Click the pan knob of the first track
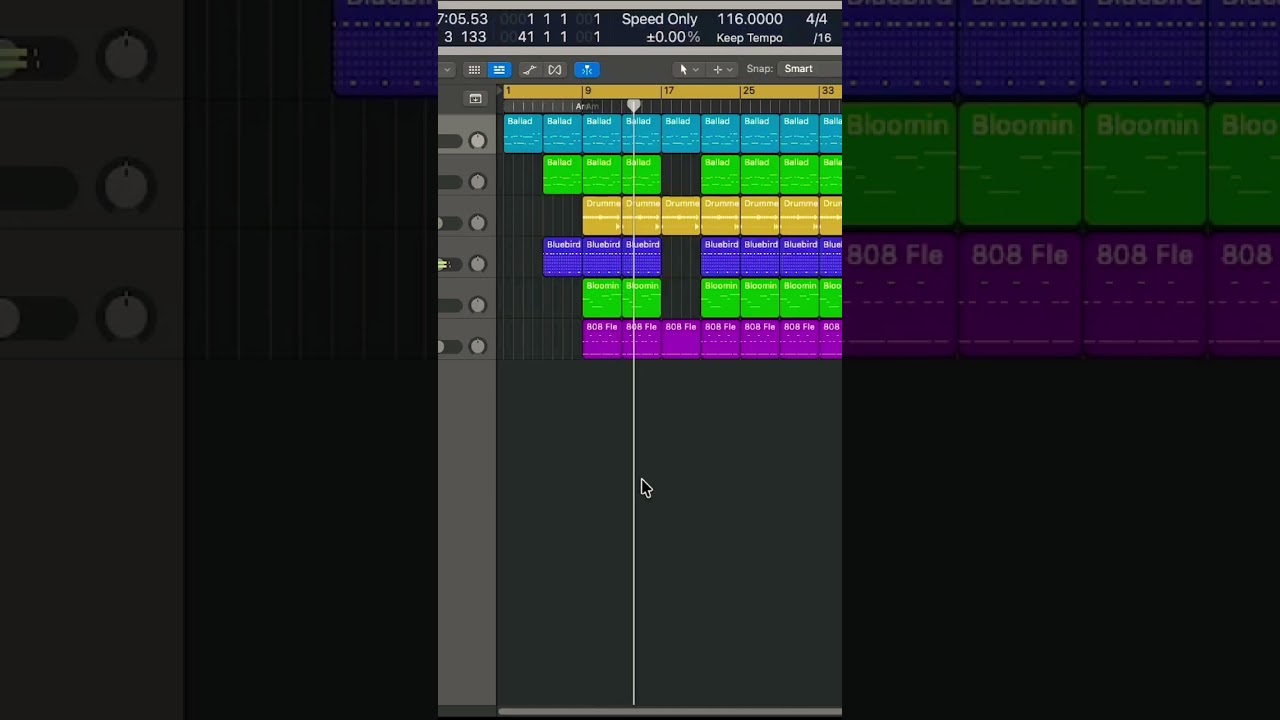This screenshot has height=720, width=1280. (478, 141)
